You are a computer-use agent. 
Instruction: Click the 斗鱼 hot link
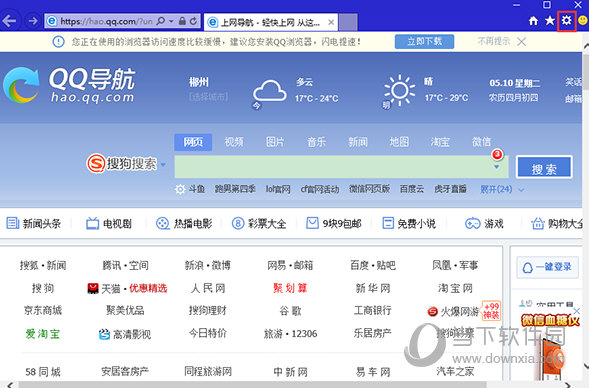tap(196, 189)
